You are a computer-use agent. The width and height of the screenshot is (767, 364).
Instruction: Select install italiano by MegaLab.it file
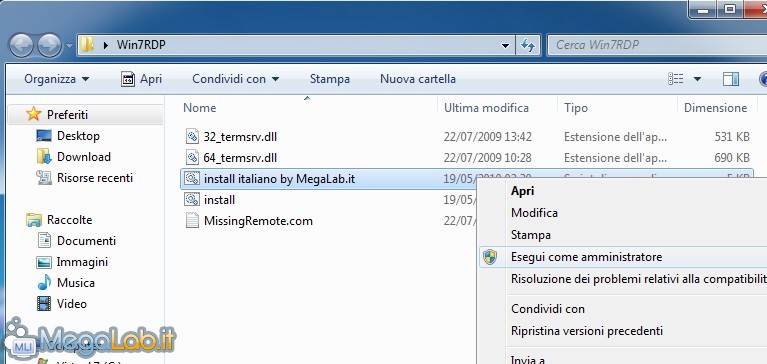click(279, 179)
